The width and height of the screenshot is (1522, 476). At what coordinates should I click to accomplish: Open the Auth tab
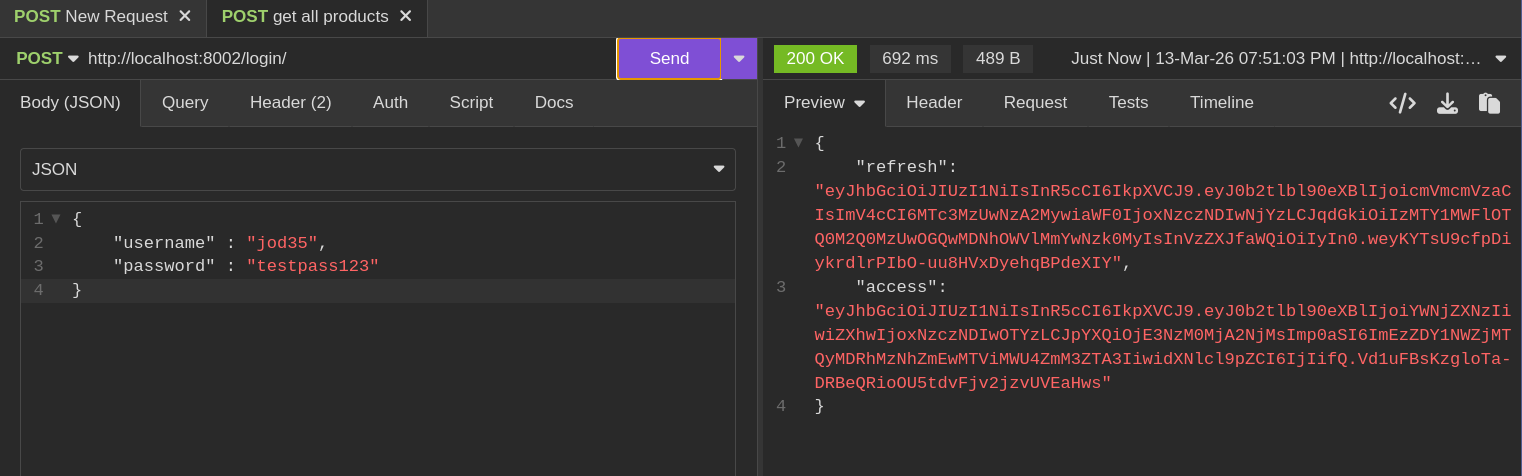(390, 102)
